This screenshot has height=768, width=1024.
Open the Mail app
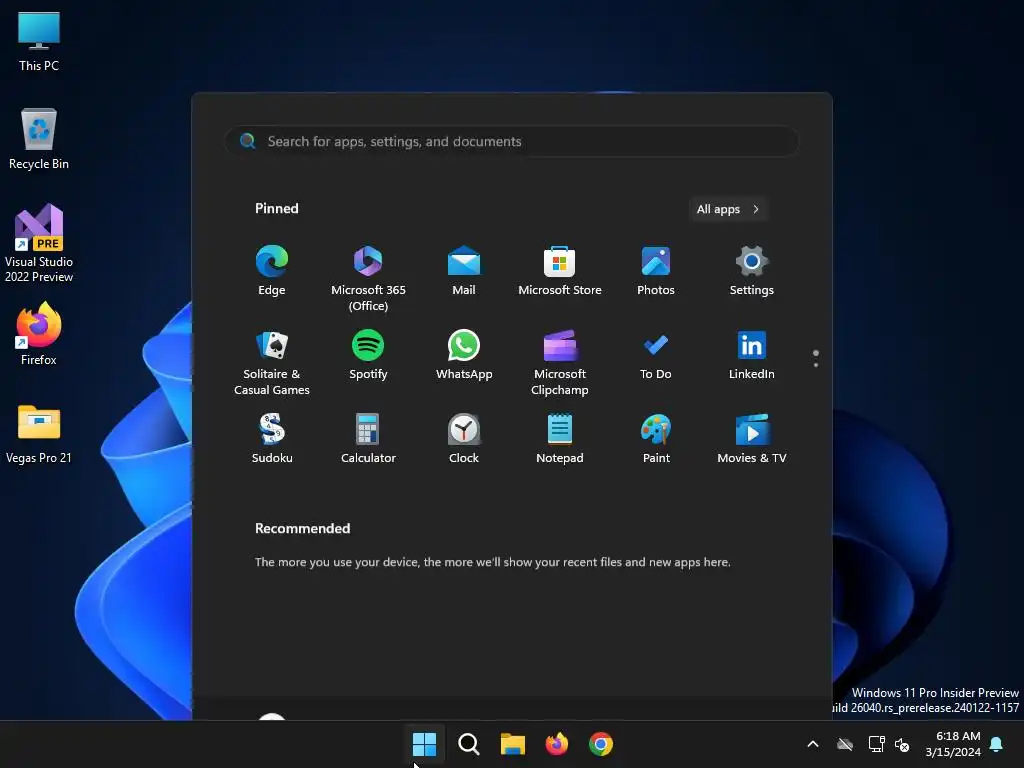[x=464, y=271]
